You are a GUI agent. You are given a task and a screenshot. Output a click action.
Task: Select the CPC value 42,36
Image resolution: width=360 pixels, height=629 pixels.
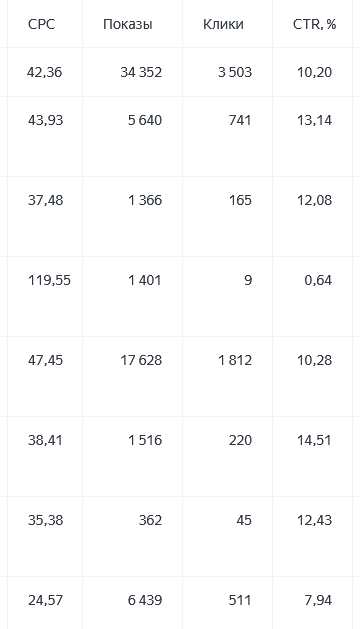pyautogui.click(x=45, y=72)
